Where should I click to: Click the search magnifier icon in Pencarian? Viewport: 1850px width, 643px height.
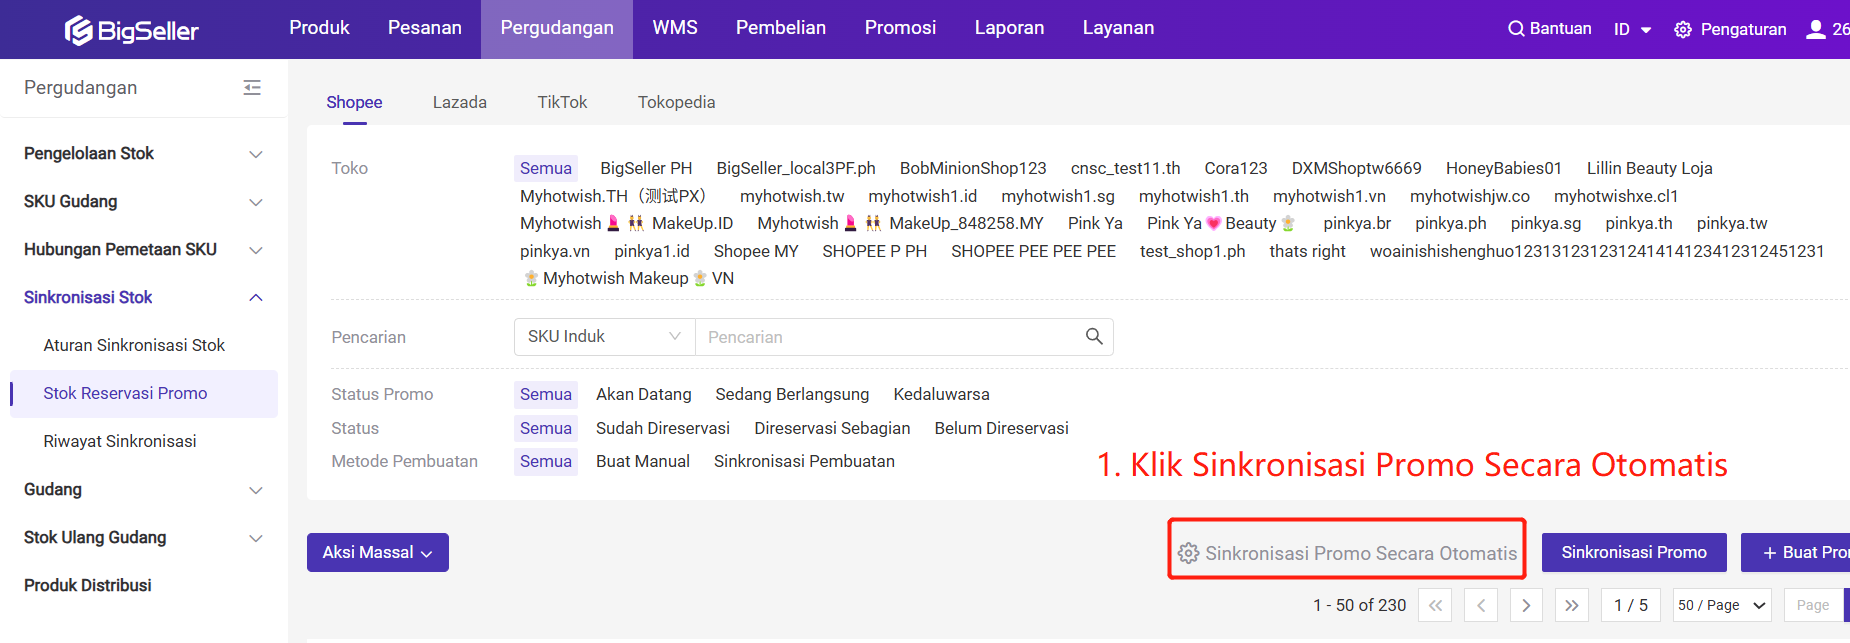pos(1094,337)
